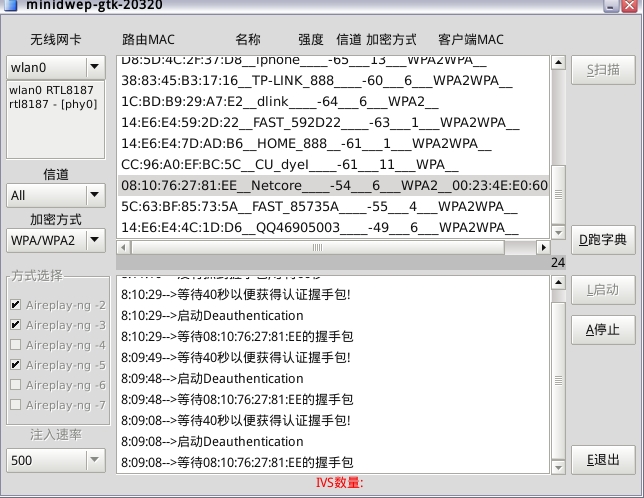The image size is (644, 498).
Task: Click the network list scroll-up arrow
Action: click(558, 64)
